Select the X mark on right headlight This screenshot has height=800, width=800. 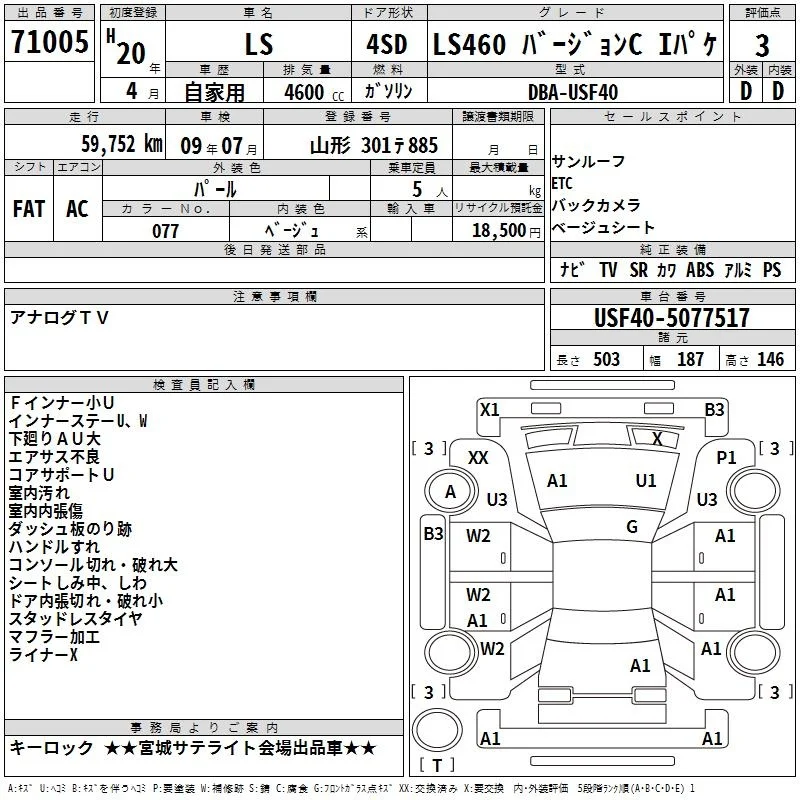pos(657,439)
